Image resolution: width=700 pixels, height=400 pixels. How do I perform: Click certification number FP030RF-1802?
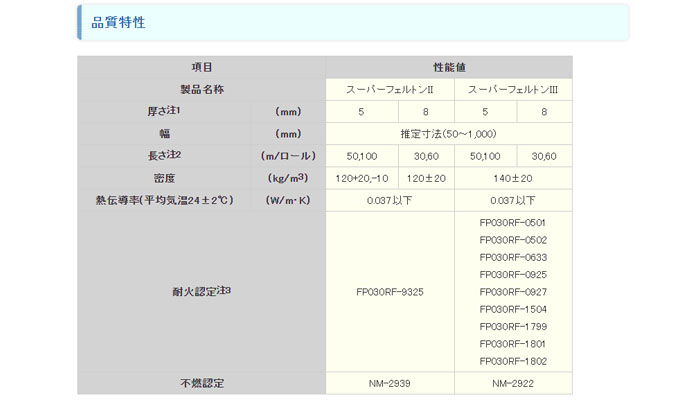(513, 361)
